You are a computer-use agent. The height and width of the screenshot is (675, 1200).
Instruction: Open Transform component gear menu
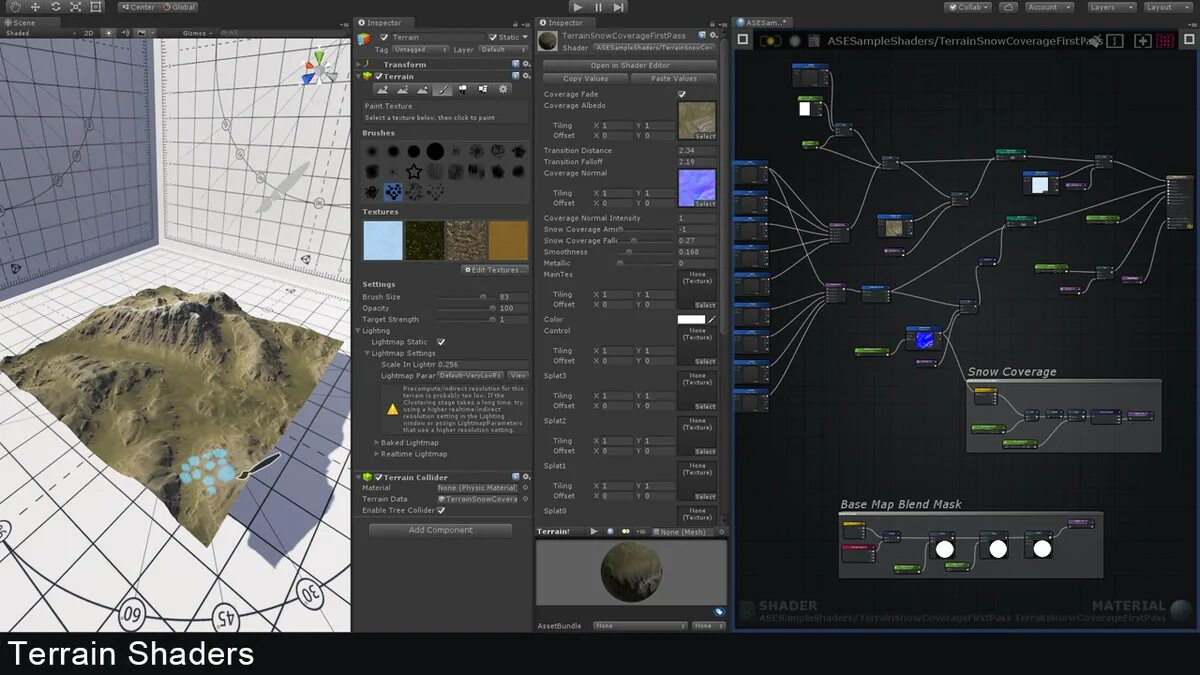point(526,64)
